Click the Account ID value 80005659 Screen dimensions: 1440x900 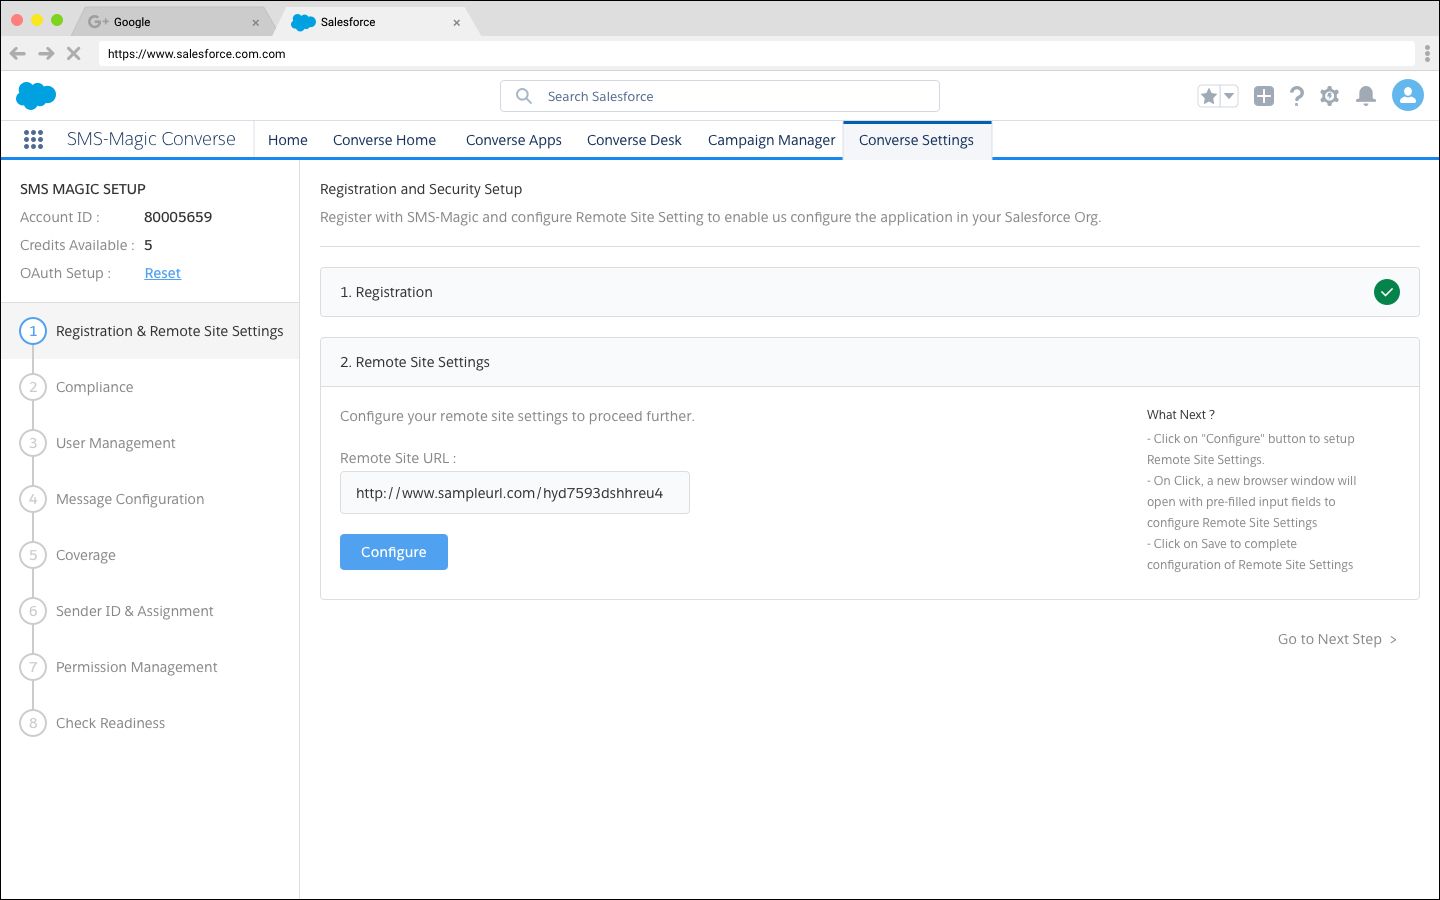pos(178,217)
